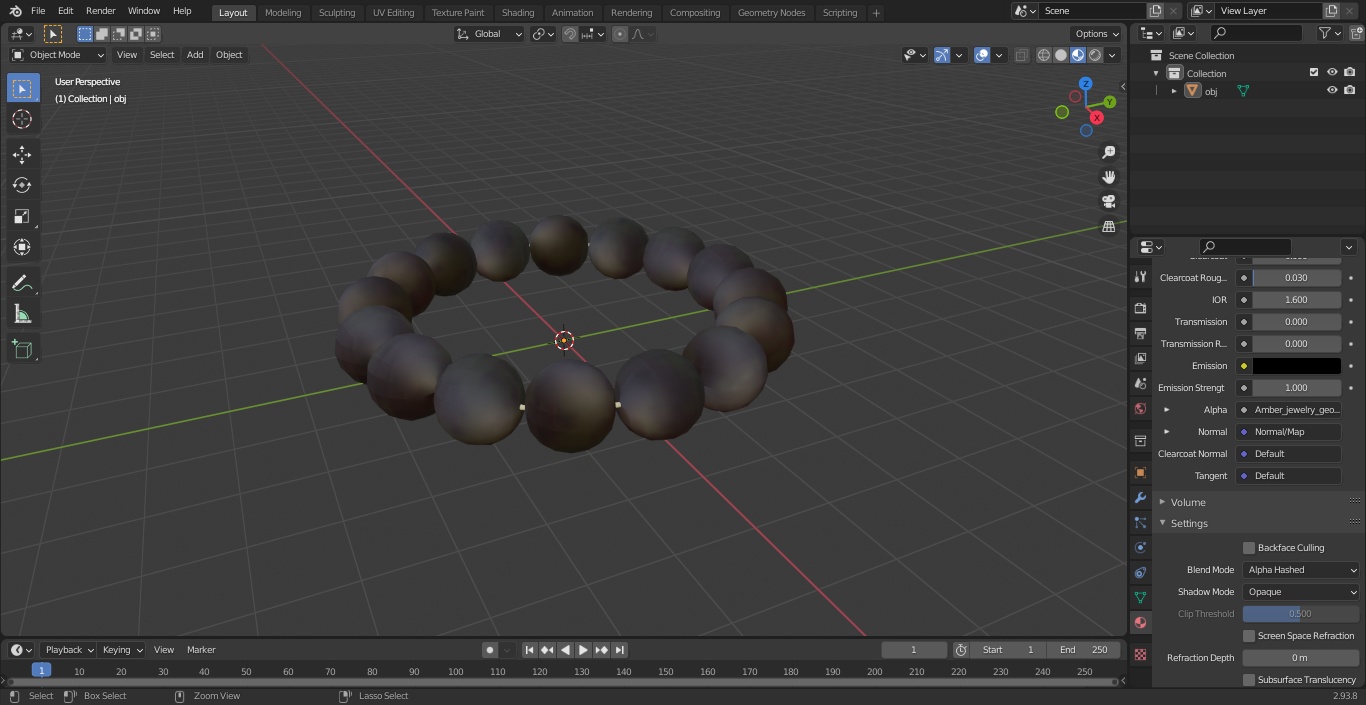Toggle X-ray mode in viewport header
Viewport: 1366px width, 705px height.
(x=1021, y=55)
